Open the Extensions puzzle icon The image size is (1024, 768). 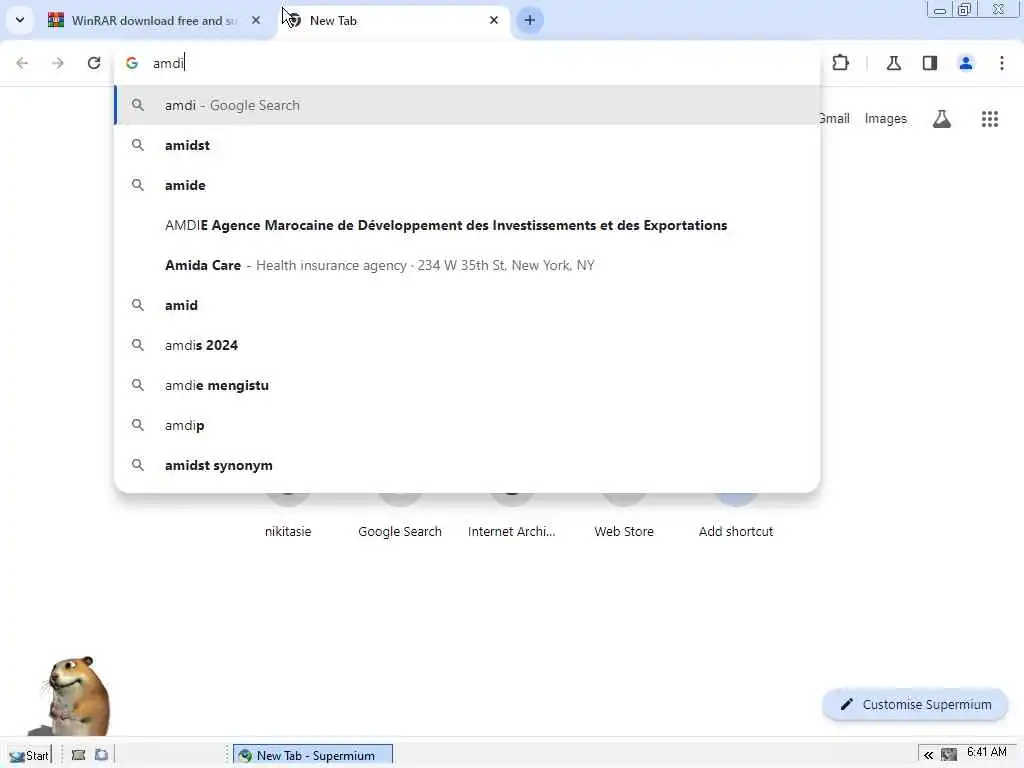point(840,63)
